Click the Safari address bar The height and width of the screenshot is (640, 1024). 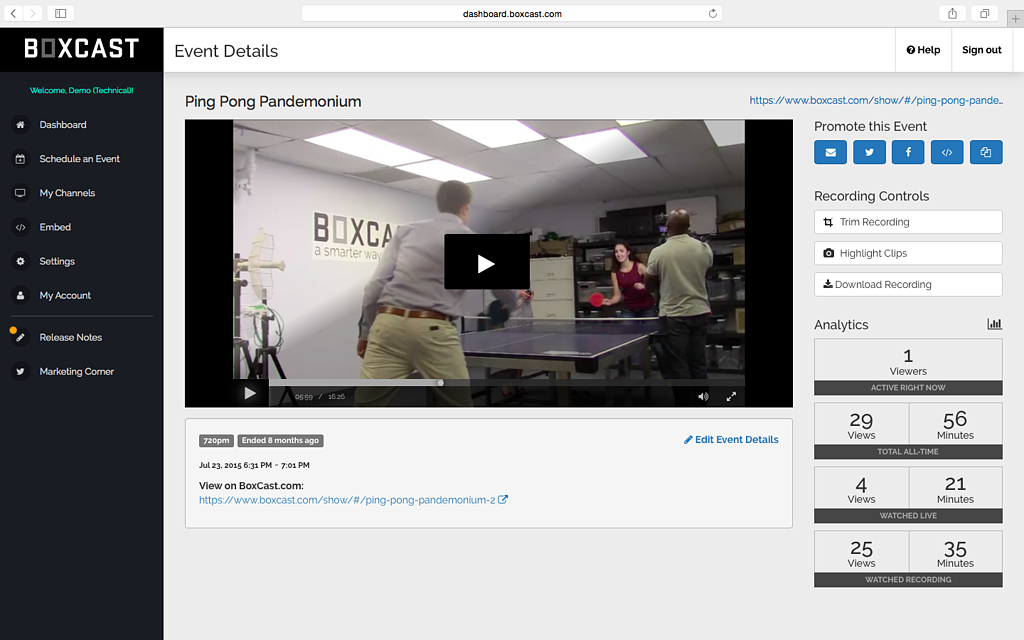tap(511, 13)
